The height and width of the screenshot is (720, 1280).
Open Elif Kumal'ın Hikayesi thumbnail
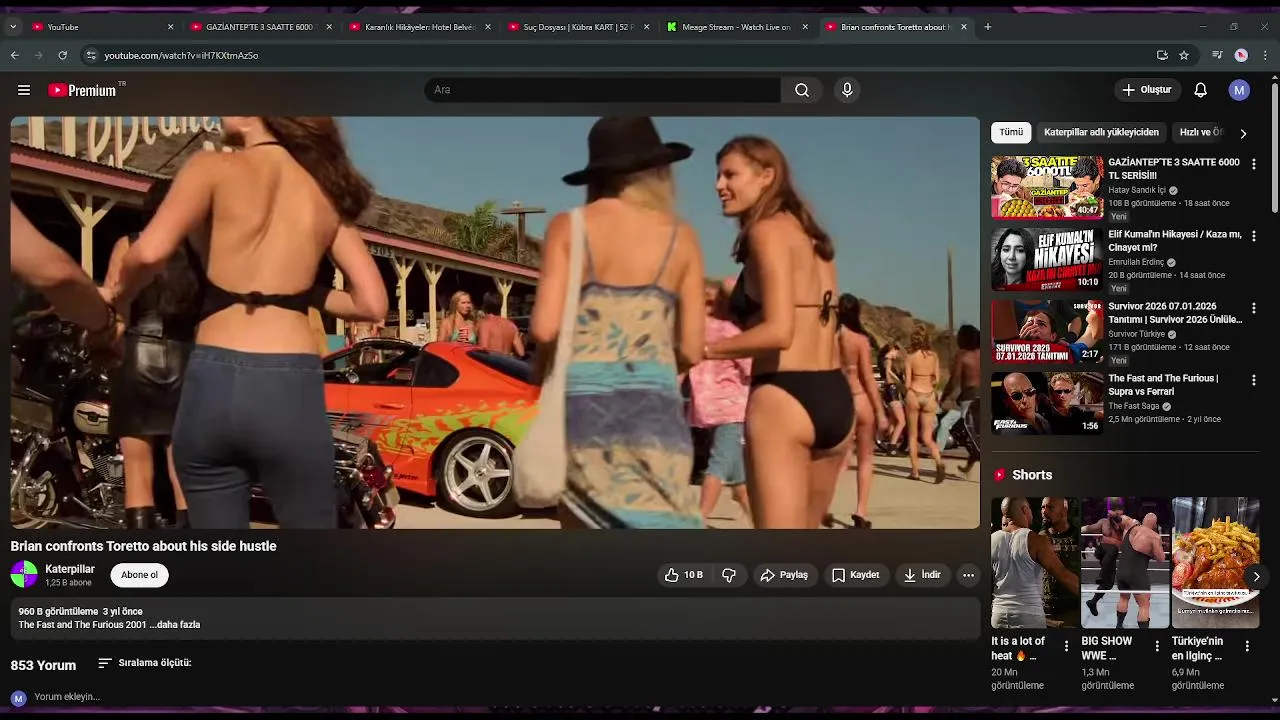coord(1047,259)
